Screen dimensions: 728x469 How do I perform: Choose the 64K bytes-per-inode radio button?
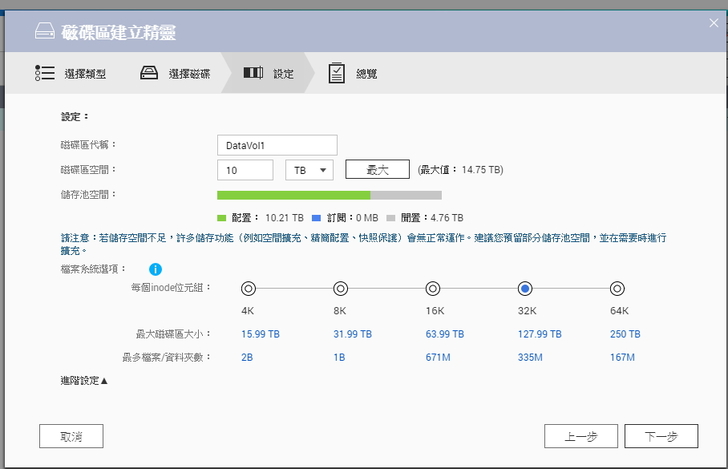tap(617, 288)
